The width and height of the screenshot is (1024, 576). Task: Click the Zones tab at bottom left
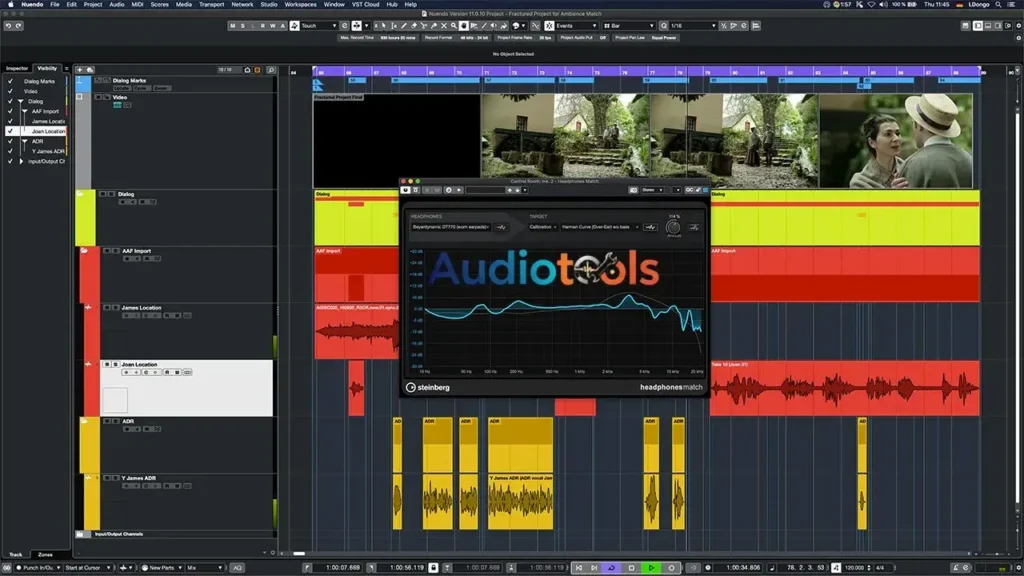point(45,554)
